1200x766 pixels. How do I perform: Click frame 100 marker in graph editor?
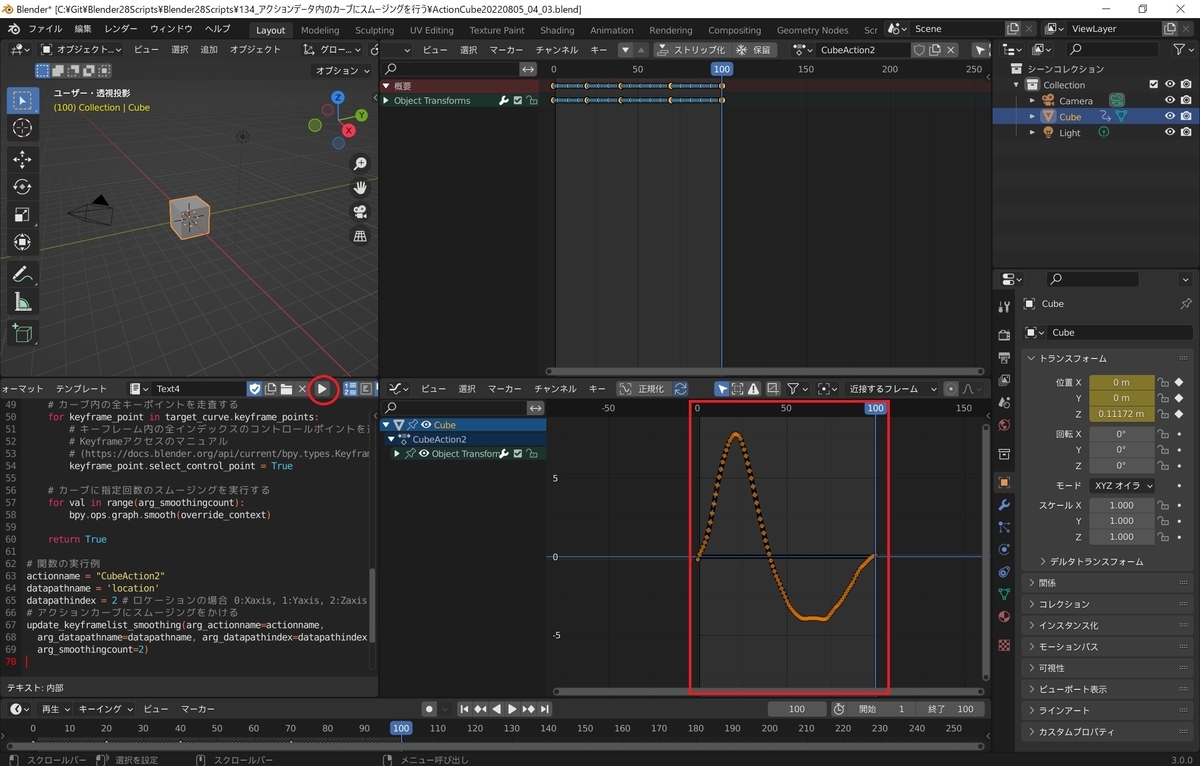click(875, 408)
